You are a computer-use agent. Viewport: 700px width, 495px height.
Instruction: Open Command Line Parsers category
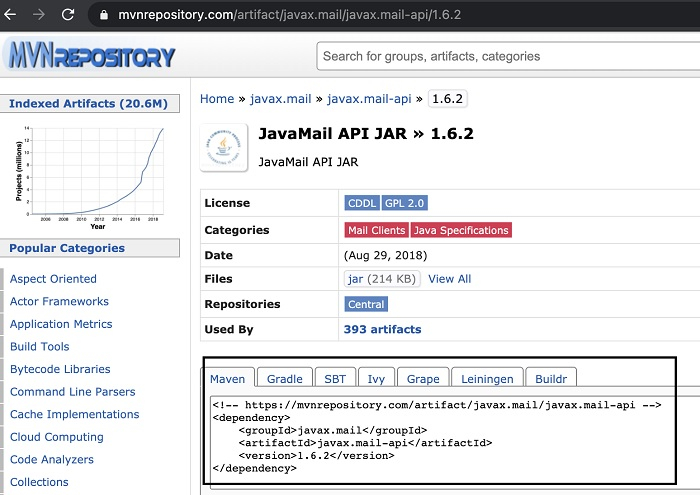tap(73, 392)
